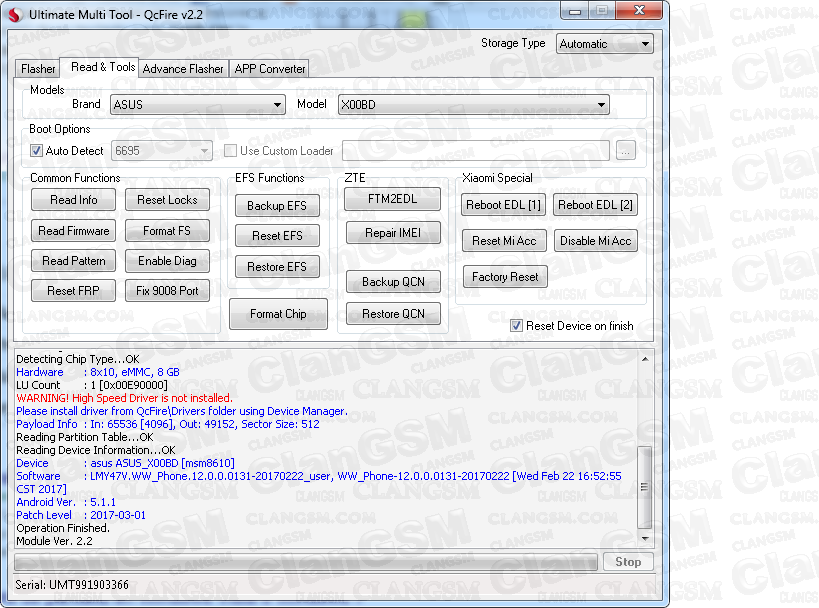Click the 'Android Ver. : 5.1.1' log line

(x=66, y=502)
